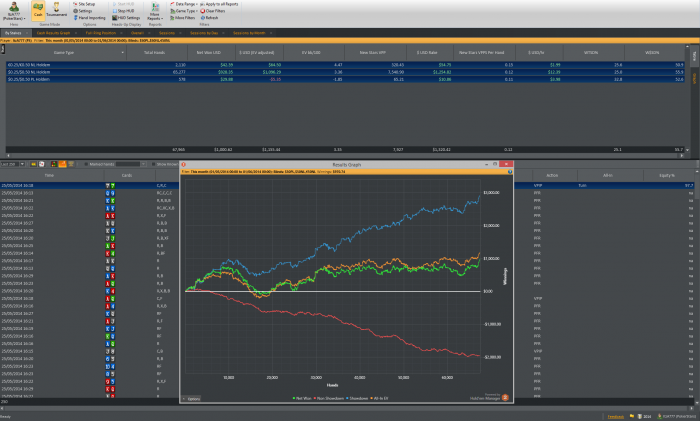The height and width of the screenshot is (421, 700).
Task: Click the Options button in graph window
Action: (x=192, y=398)
